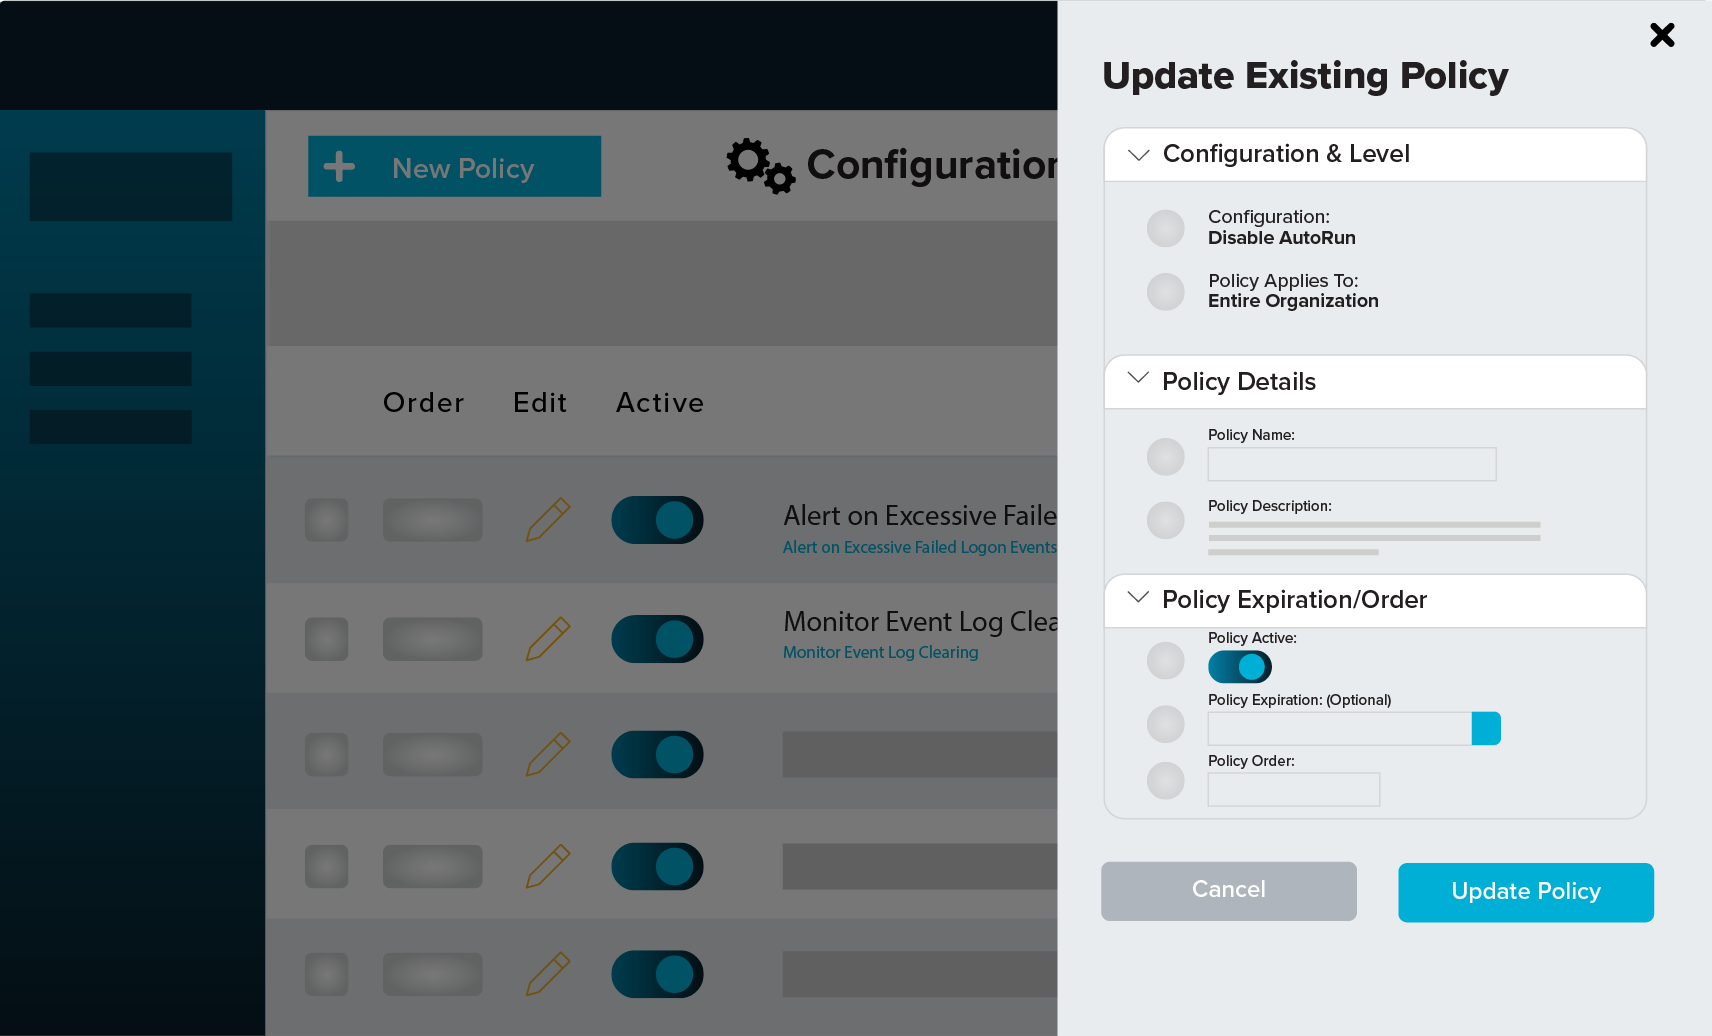The height and width of the screenshot is (1036, 1712).
Task: Select the Order column header
Action: coord(423,402)
